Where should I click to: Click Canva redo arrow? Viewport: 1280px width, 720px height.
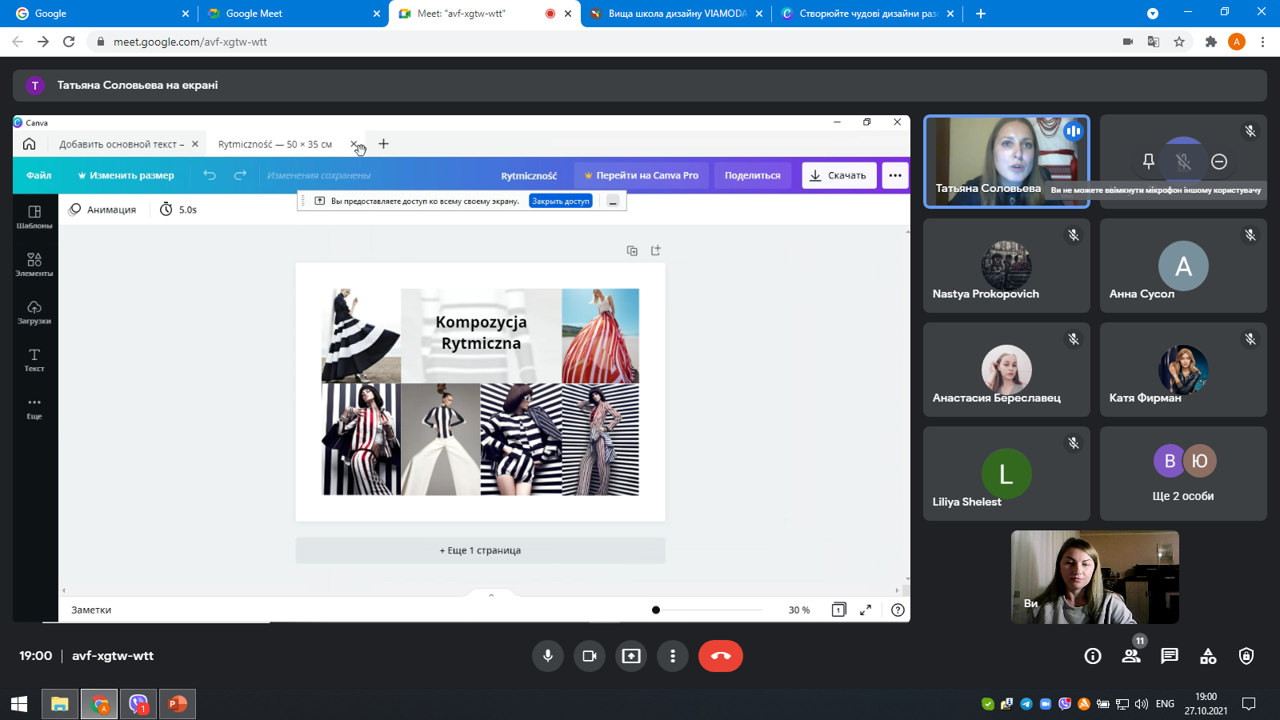click(x=240, y=175)
